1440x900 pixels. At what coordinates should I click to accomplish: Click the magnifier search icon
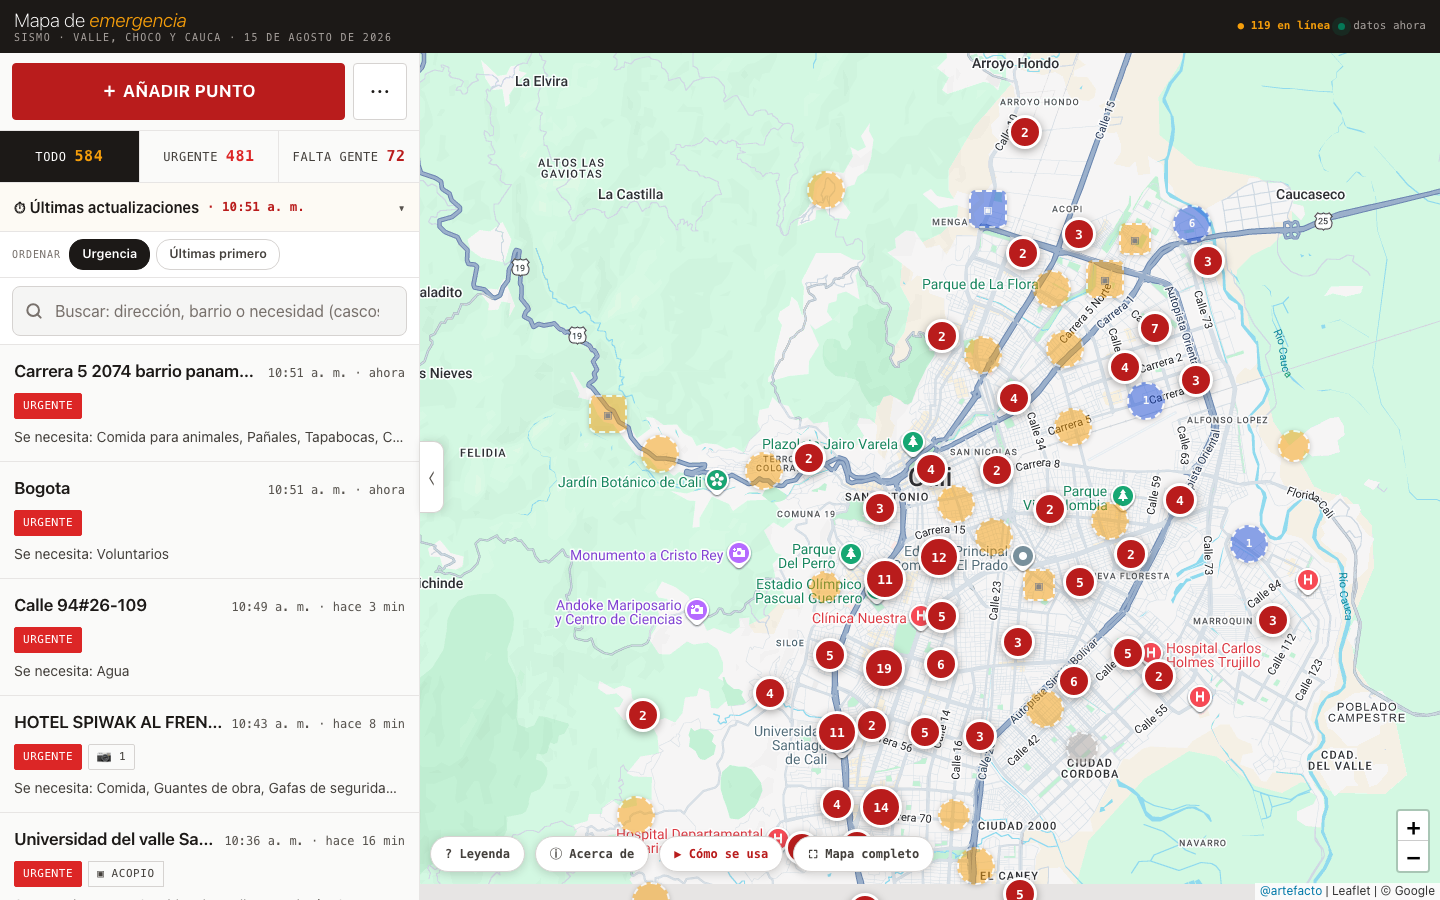pos(34,311)
